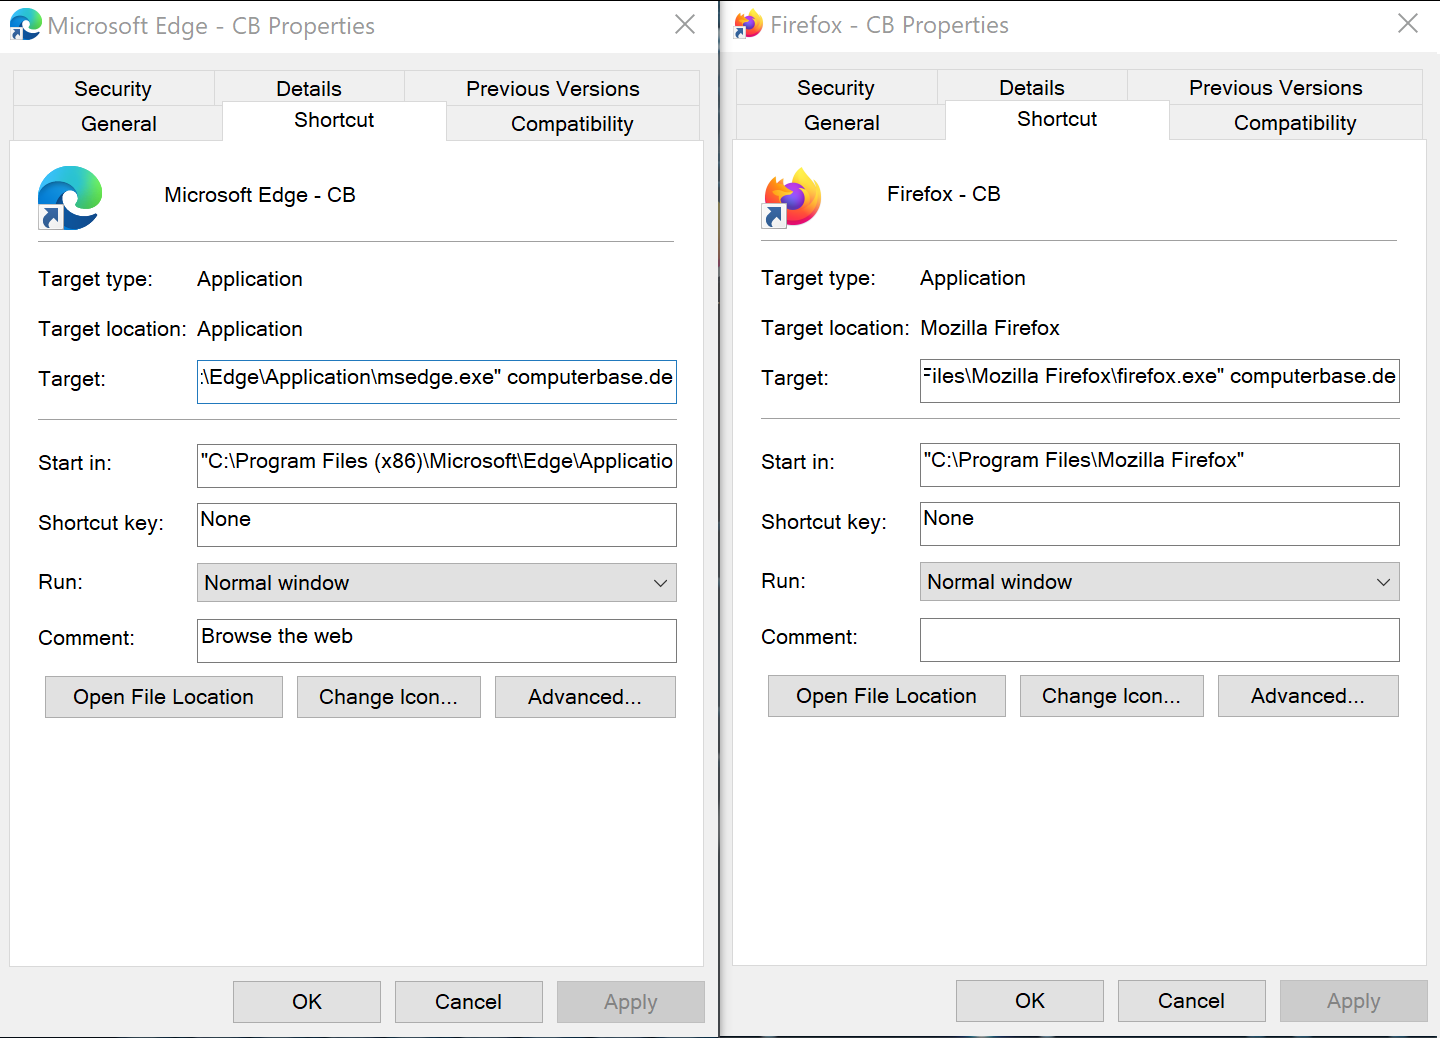The height and width of the screenshot is (1038, 1440).
Task: Open Advanced settings for Edge shortcut
Action: tap(585, 697)
